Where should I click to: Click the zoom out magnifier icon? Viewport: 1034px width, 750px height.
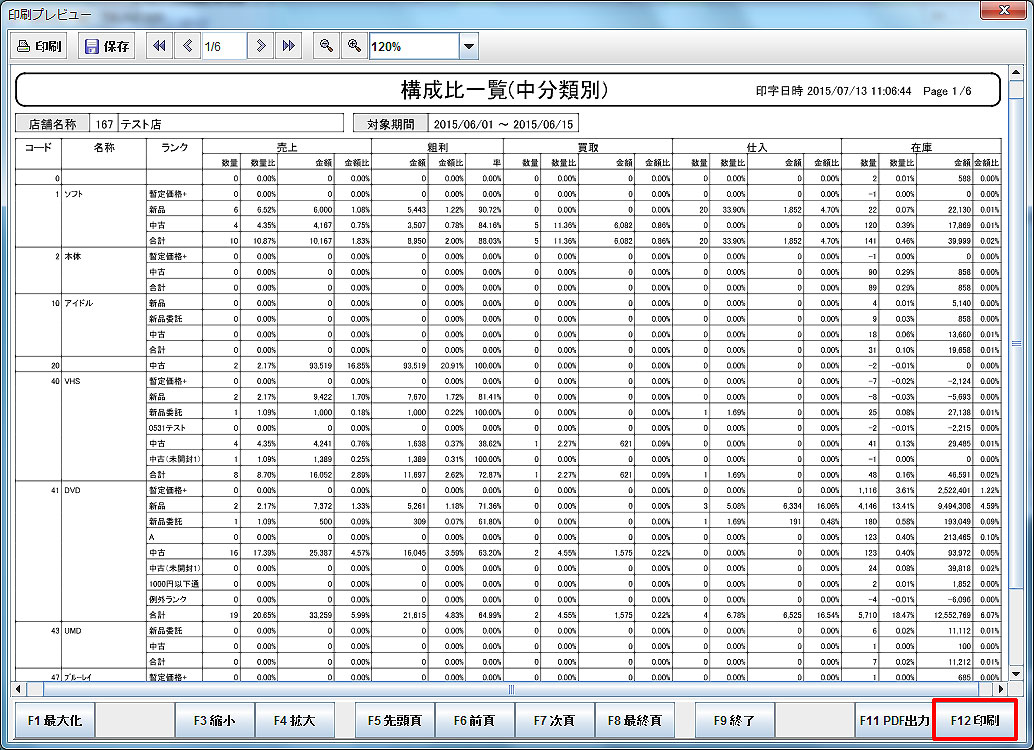pos(325,46)
